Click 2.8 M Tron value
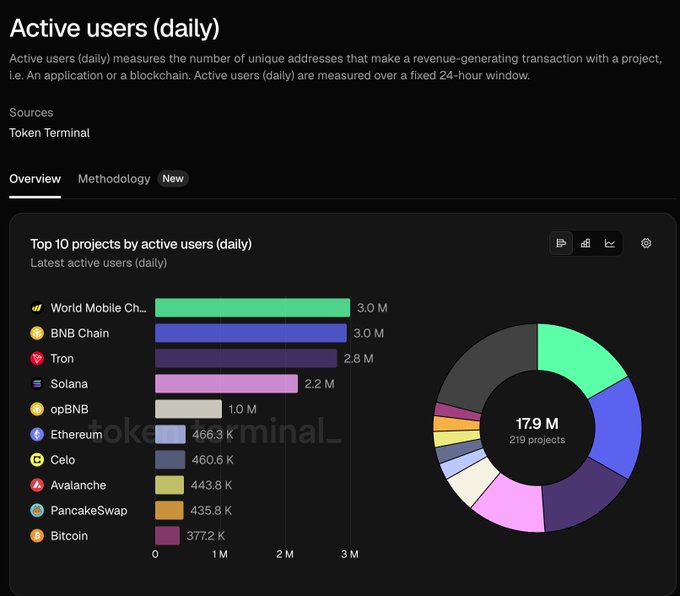This screenshot has height=596, width=680. [359, 359]
